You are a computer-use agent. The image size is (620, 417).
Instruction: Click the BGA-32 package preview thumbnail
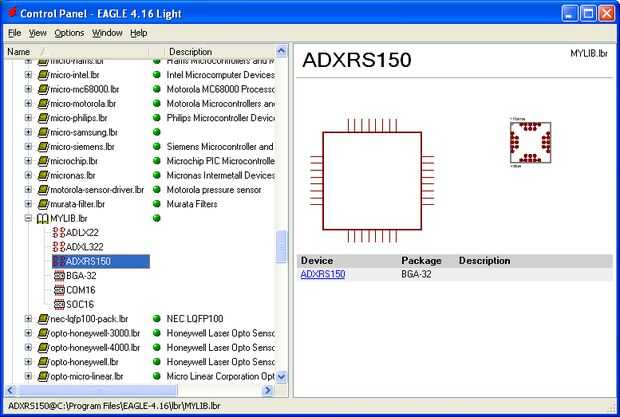click(530, 143)
